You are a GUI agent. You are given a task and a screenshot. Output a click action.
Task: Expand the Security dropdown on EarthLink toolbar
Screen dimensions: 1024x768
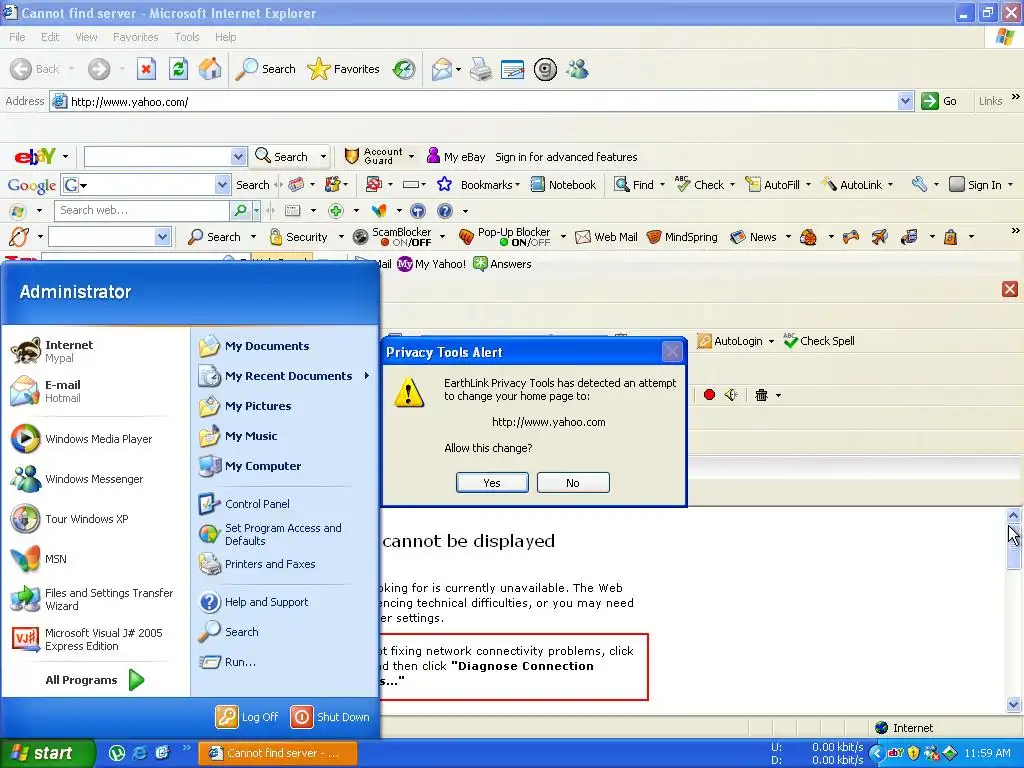coord(341,237)
